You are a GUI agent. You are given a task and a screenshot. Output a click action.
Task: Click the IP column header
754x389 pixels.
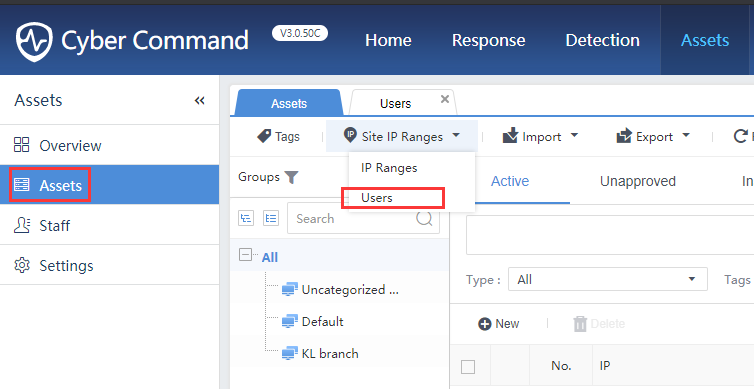[x=605, y=366]
